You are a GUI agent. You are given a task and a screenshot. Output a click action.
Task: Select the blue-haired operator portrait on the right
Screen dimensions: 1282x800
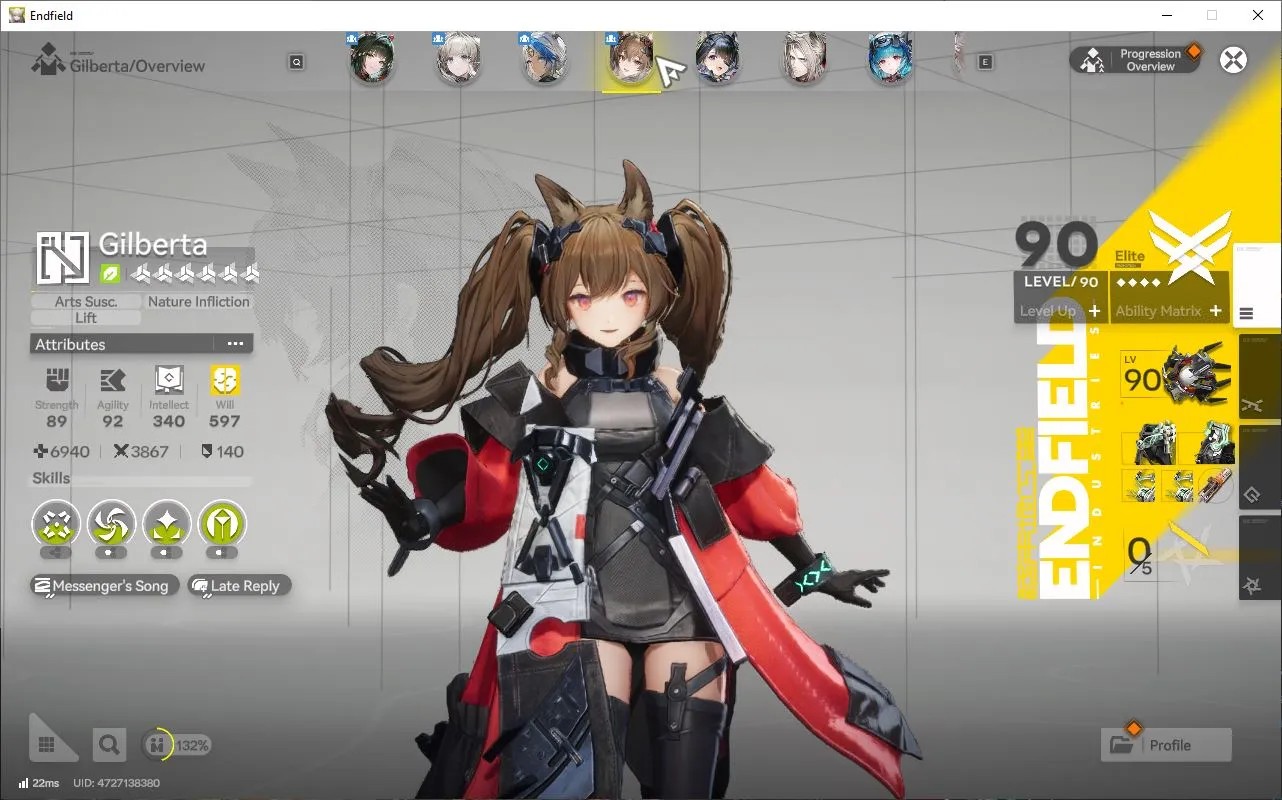(x=890, y=59)
